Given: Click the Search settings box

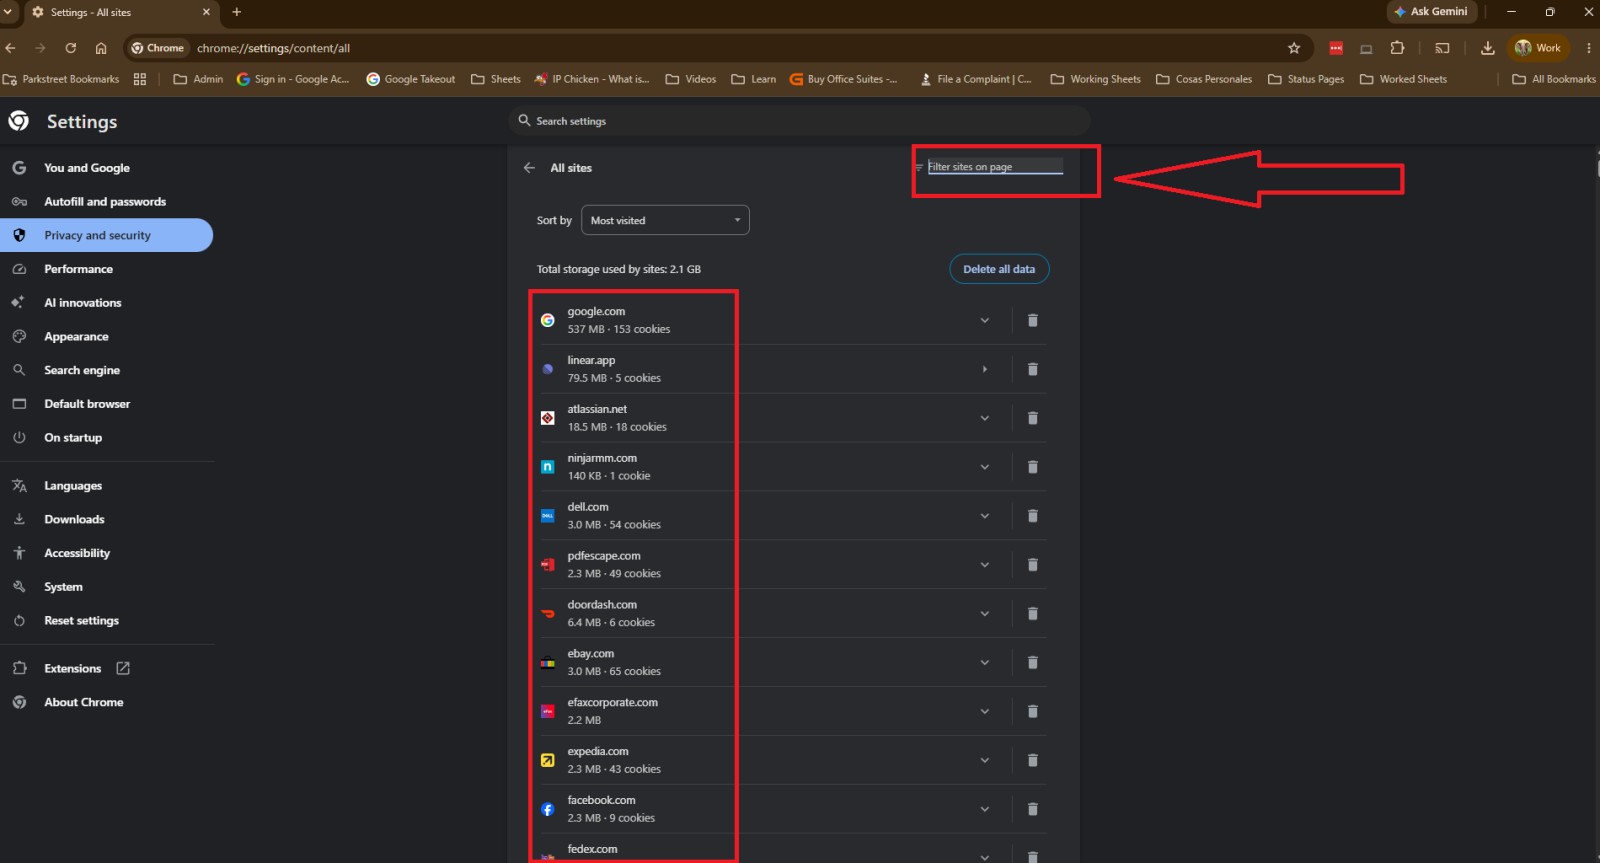Looking at the screenshot, I should (x=798, y=121).
